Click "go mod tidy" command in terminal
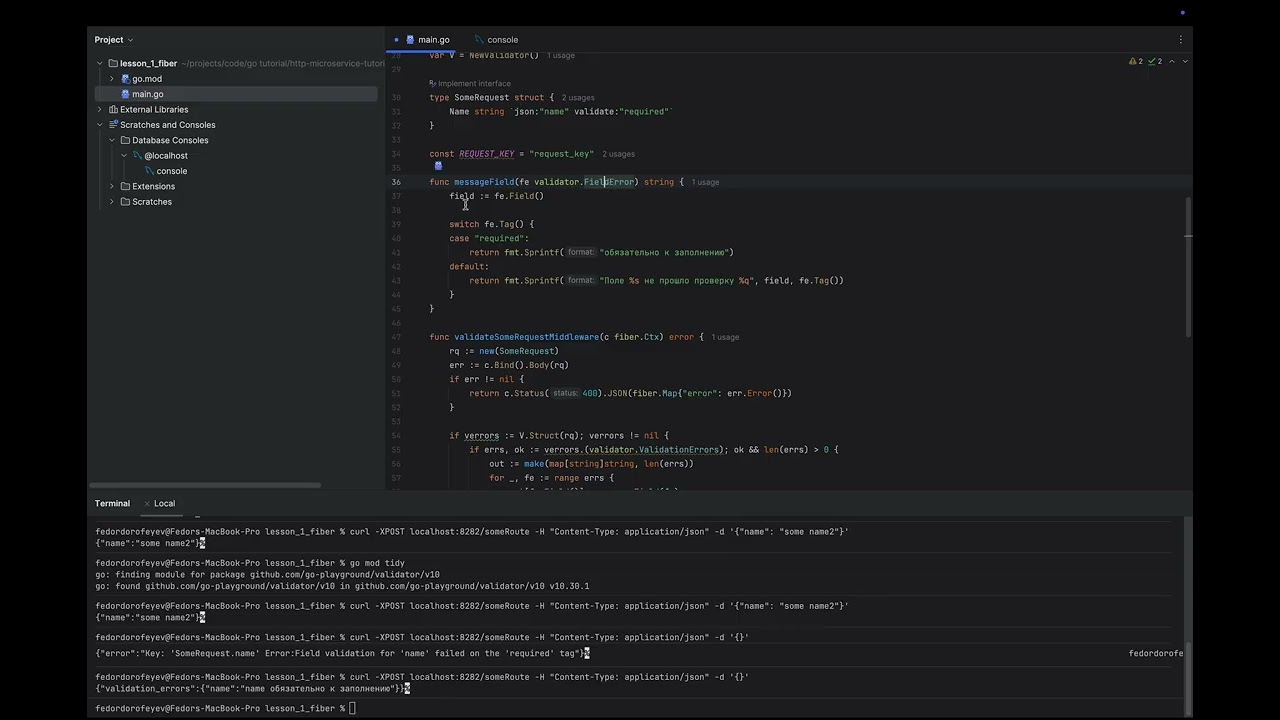 [377, 564]
